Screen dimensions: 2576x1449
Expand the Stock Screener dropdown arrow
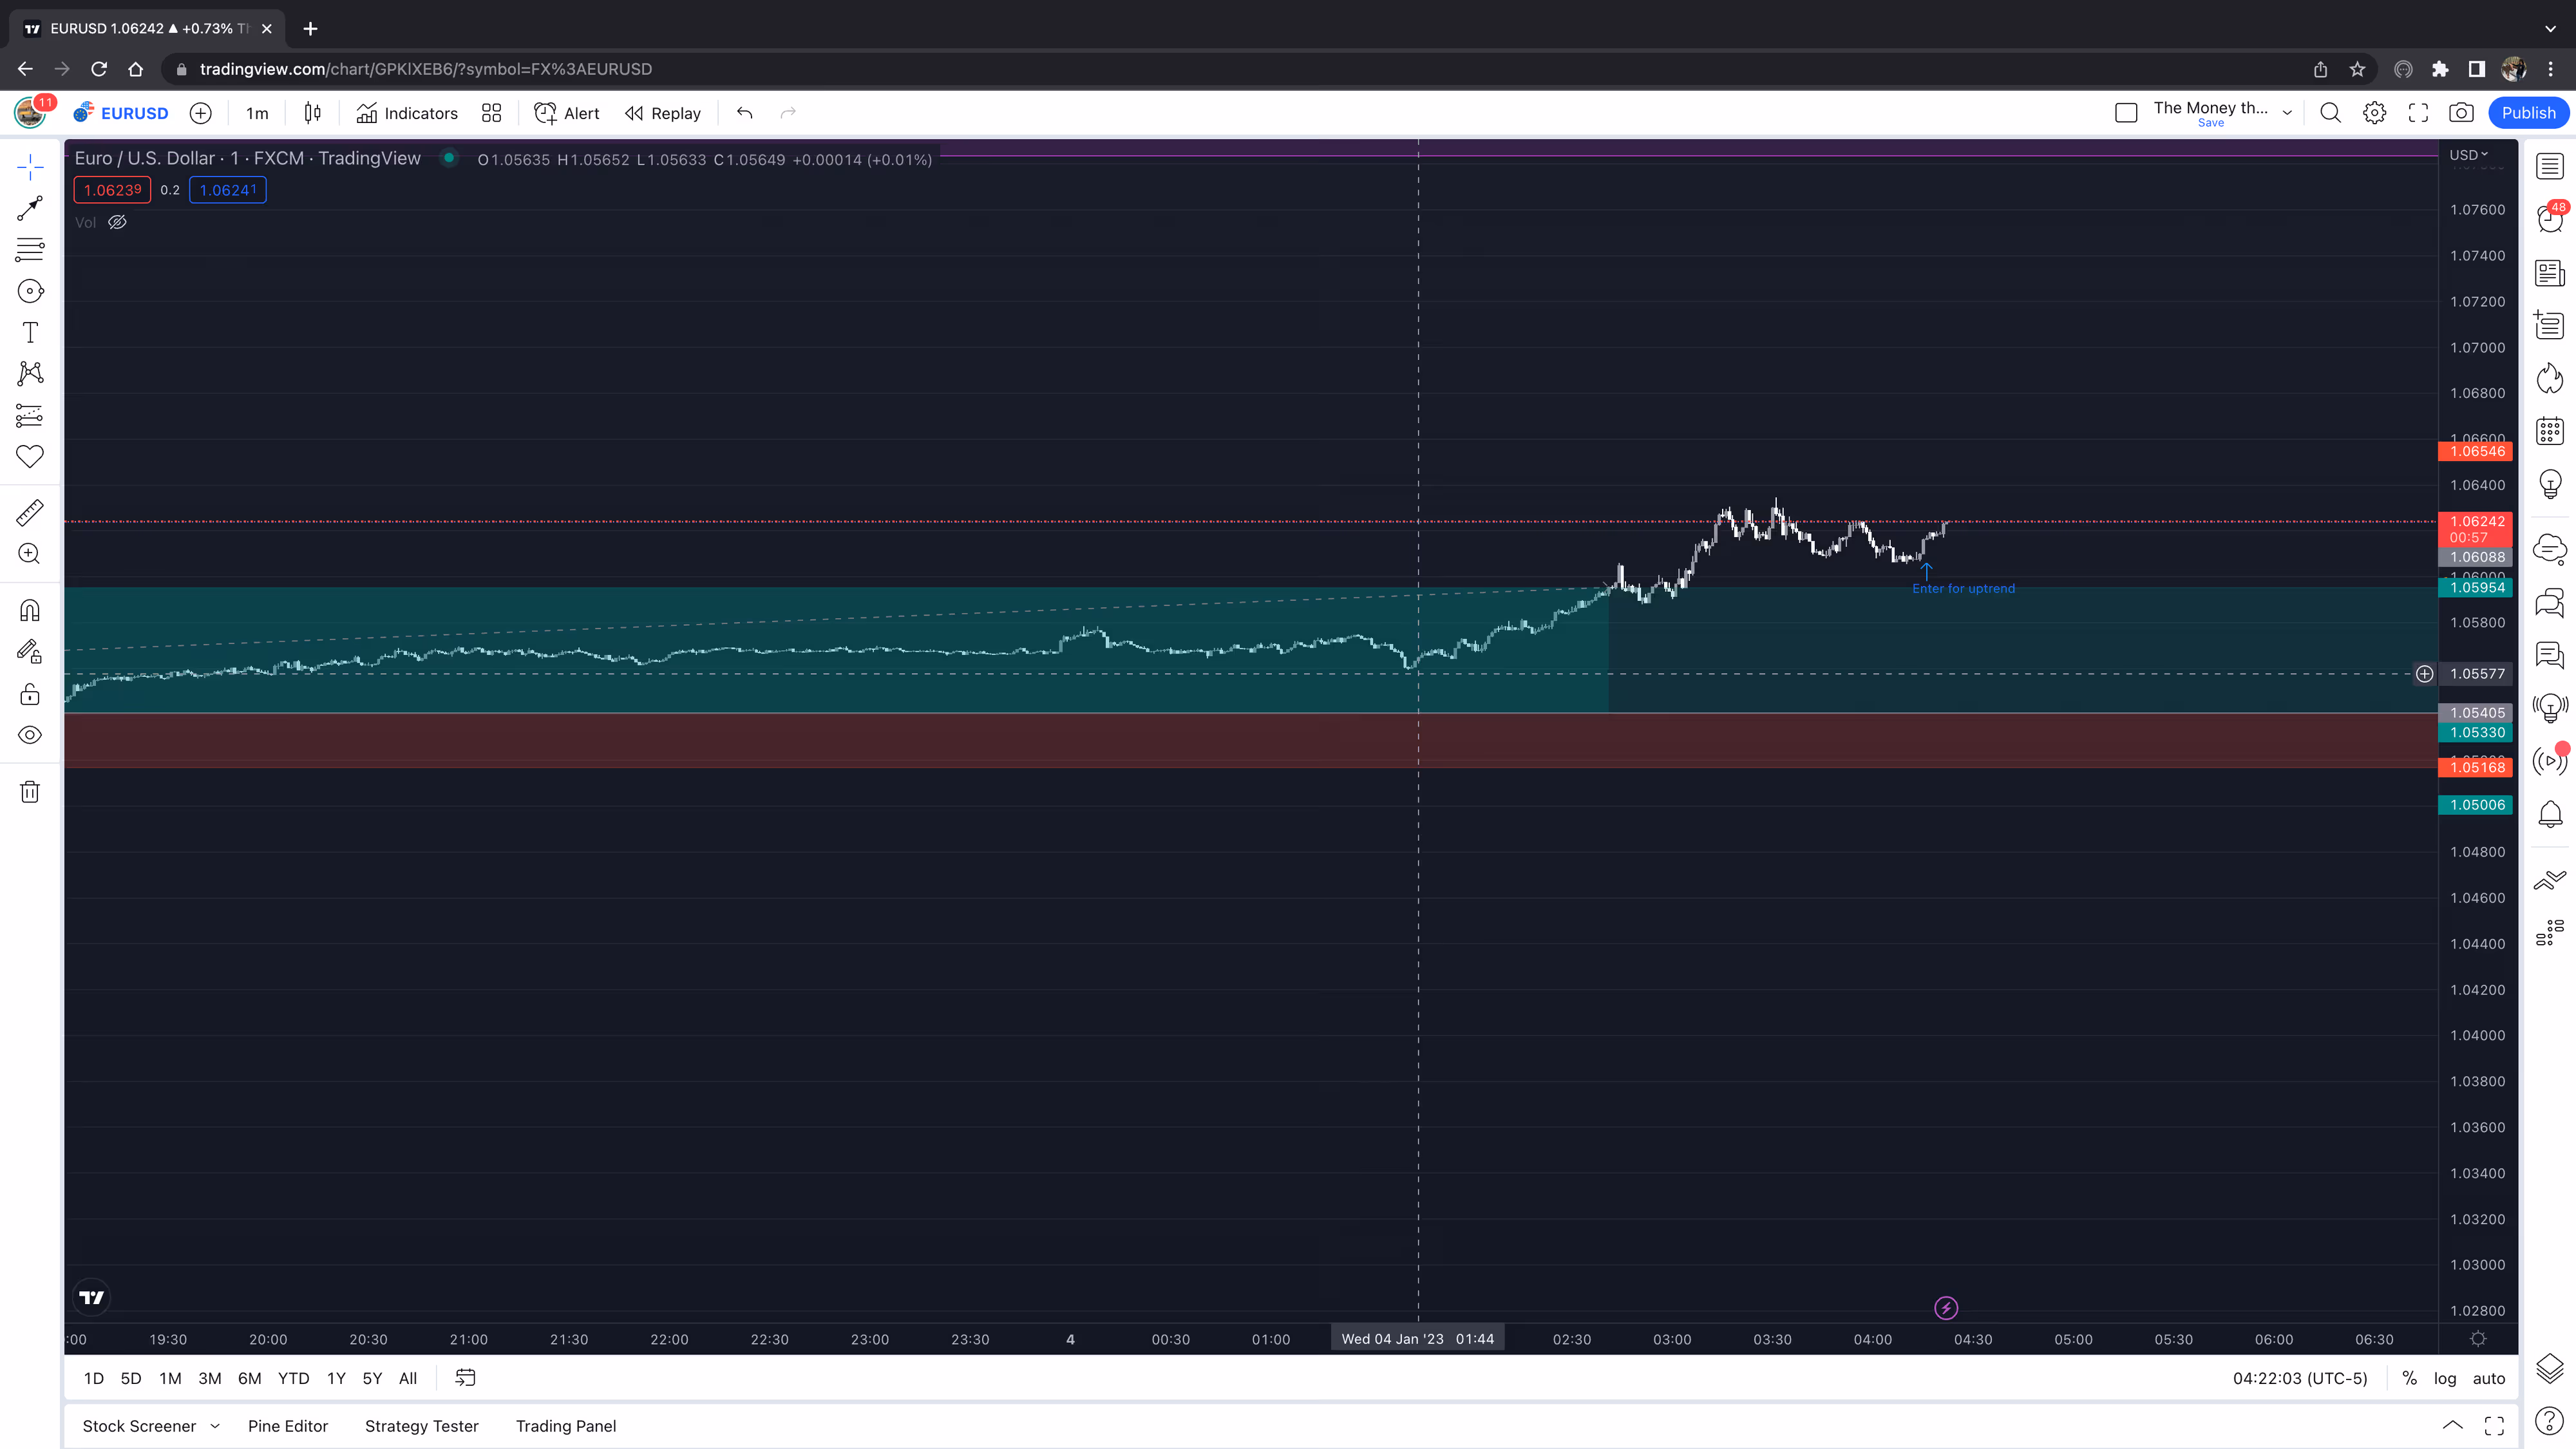[x=215, y=1426]
